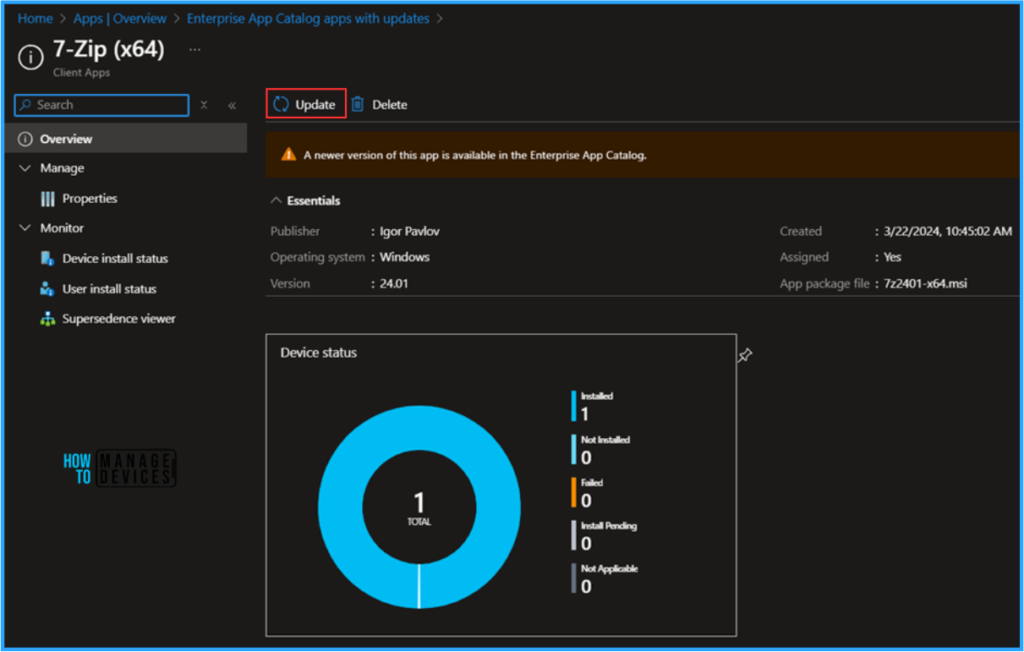Collapse the sidebar with double chevron
Screen dimensions: 1024x652
(x=232, y=105)
